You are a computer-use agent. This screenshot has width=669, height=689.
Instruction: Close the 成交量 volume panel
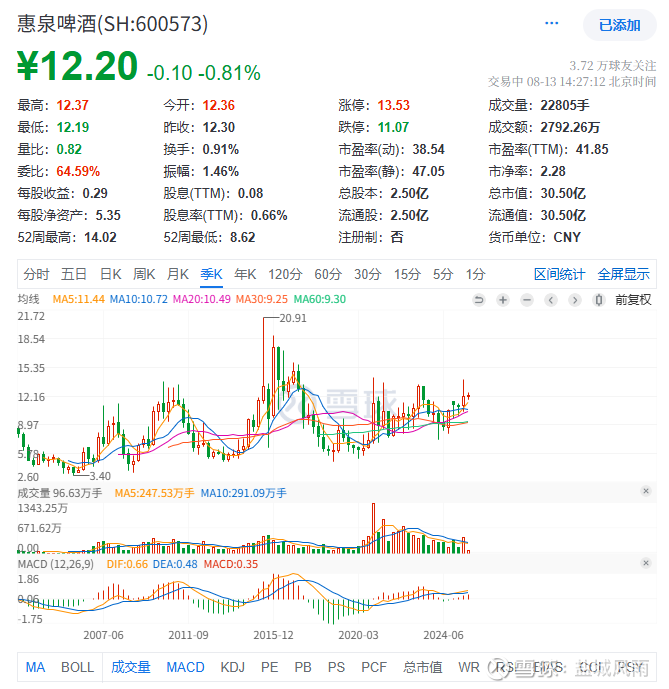[646, 491]
